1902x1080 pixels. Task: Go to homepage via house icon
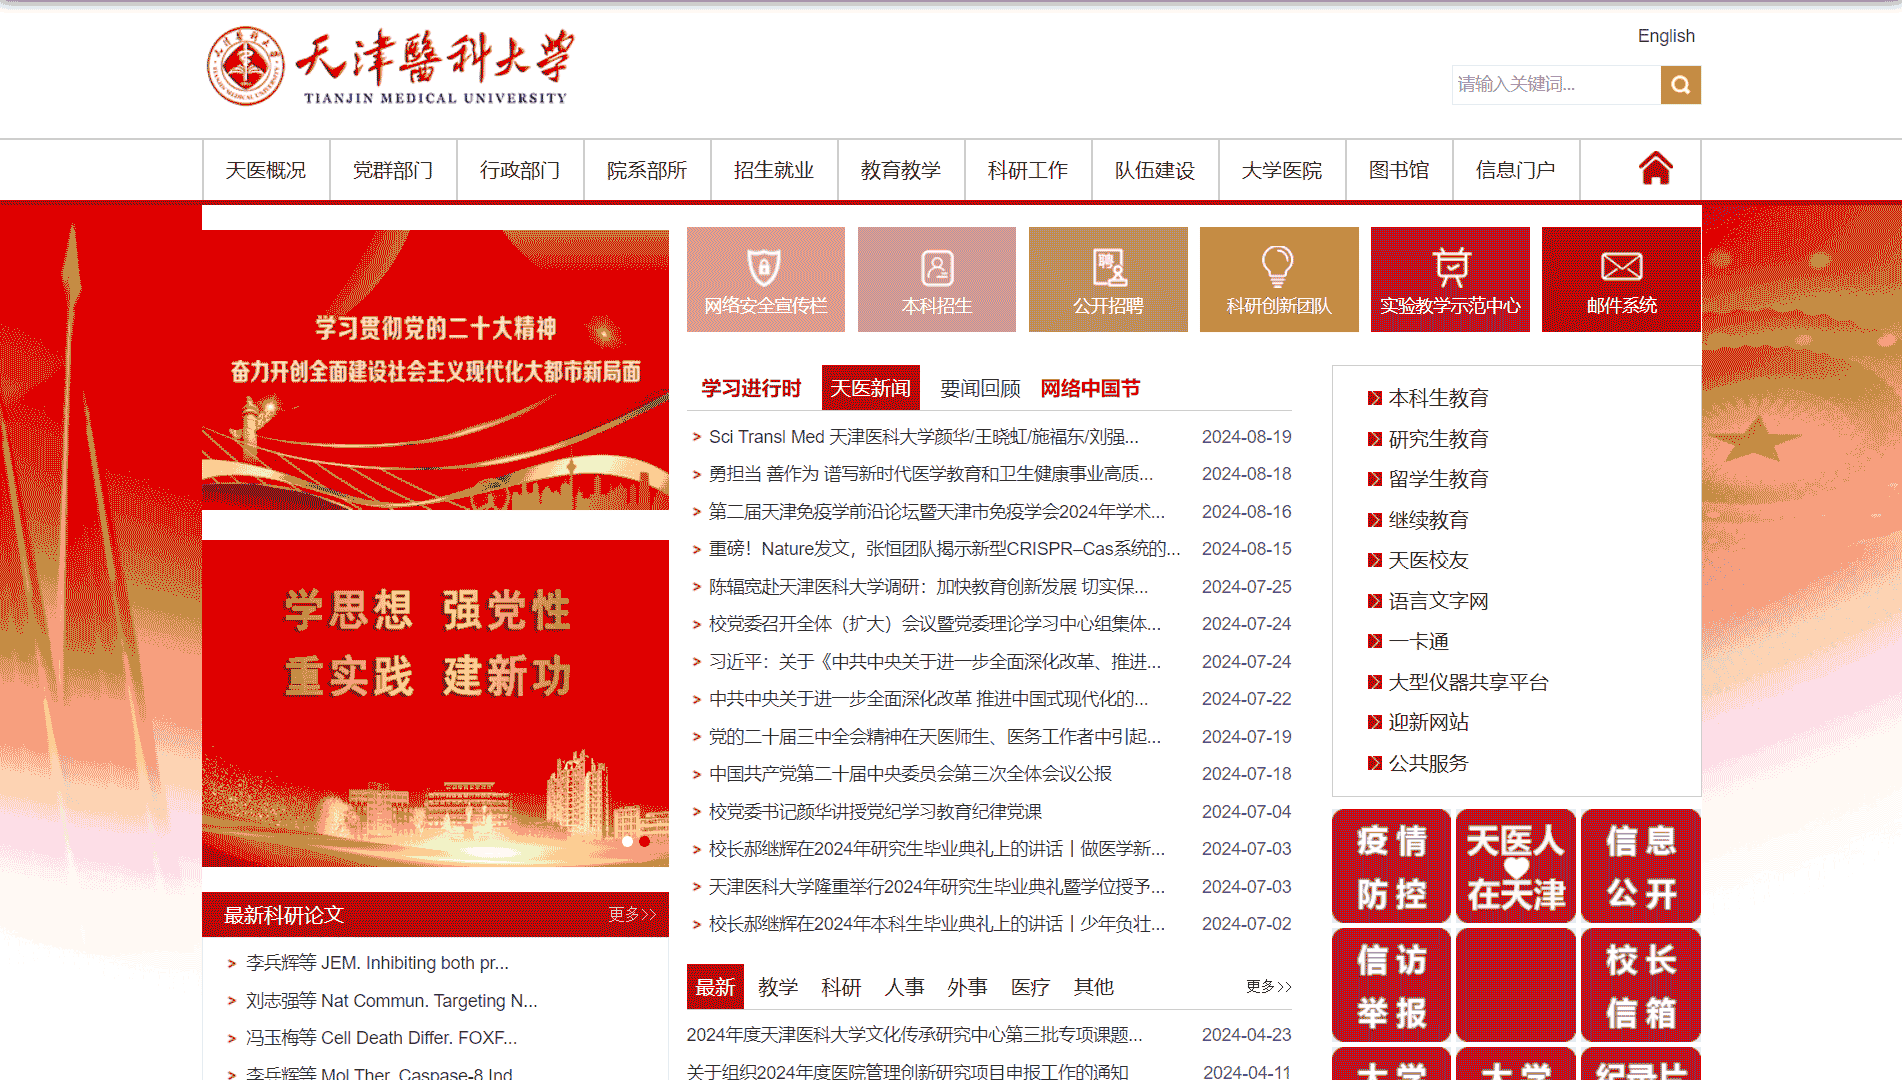pyautogui.click(x=1655, y=169)
